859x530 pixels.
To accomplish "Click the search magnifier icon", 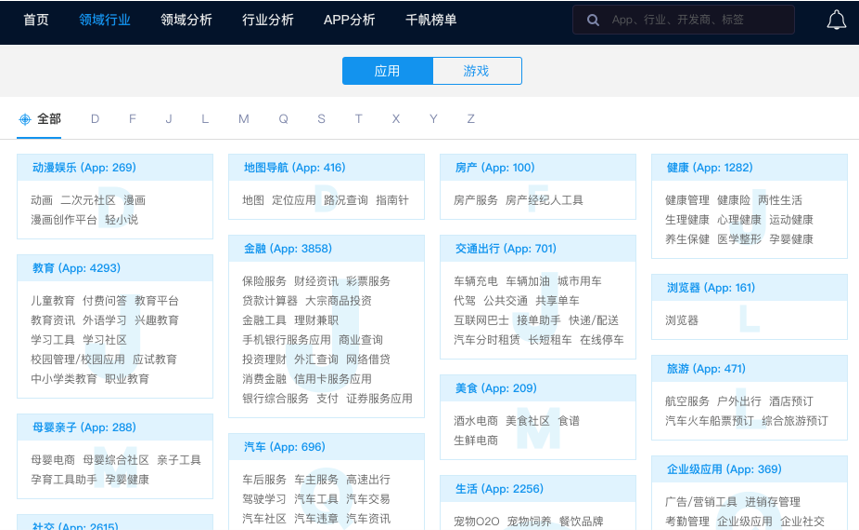I will click(592, 20).
